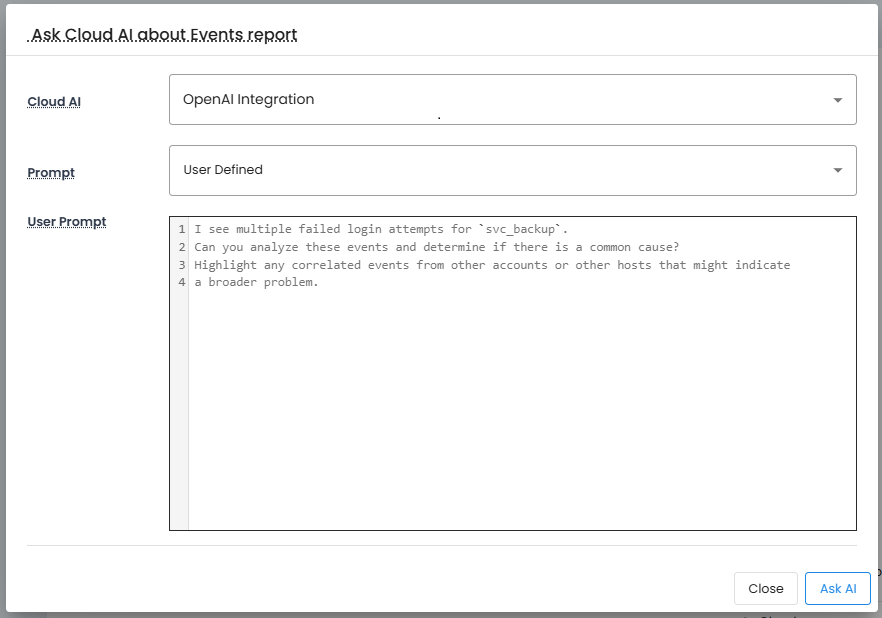
Task: Click line number 1 in editor gutter
Action: coord(181,230)
